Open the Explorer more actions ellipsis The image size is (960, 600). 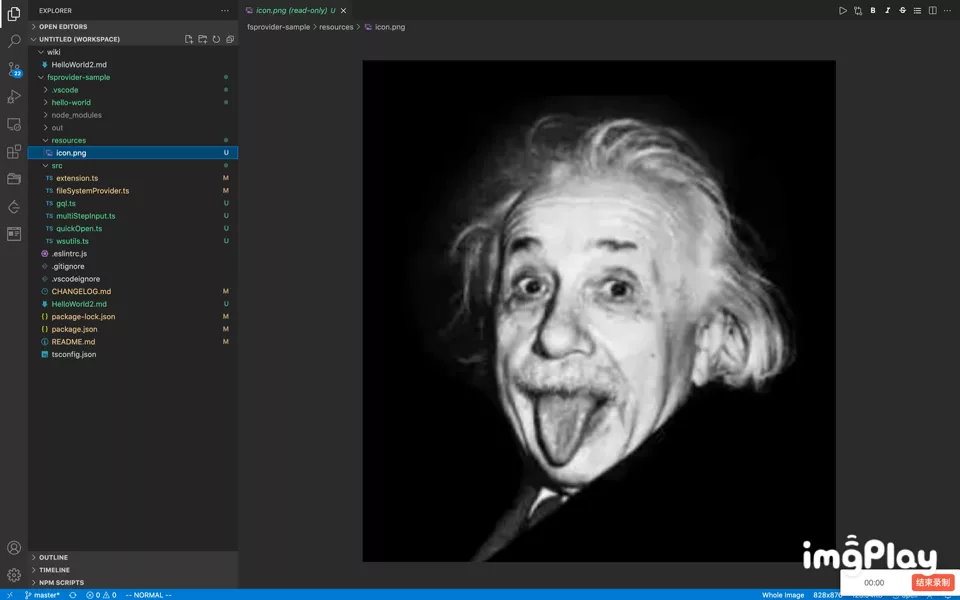point(225,10)
